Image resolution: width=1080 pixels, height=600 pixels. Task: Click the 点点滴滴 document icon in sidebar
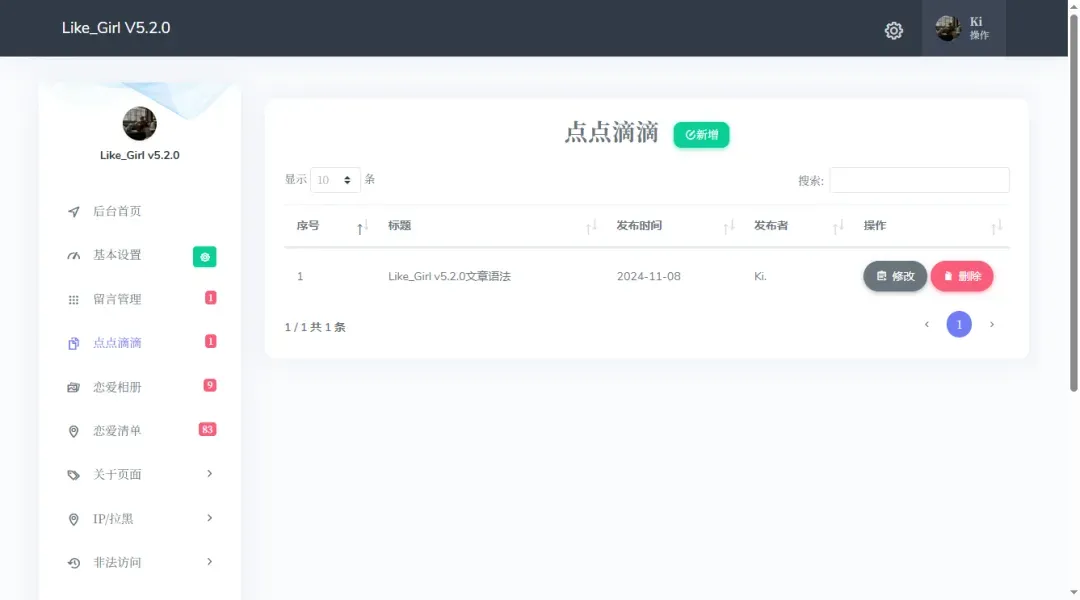[x=74, y=343]
